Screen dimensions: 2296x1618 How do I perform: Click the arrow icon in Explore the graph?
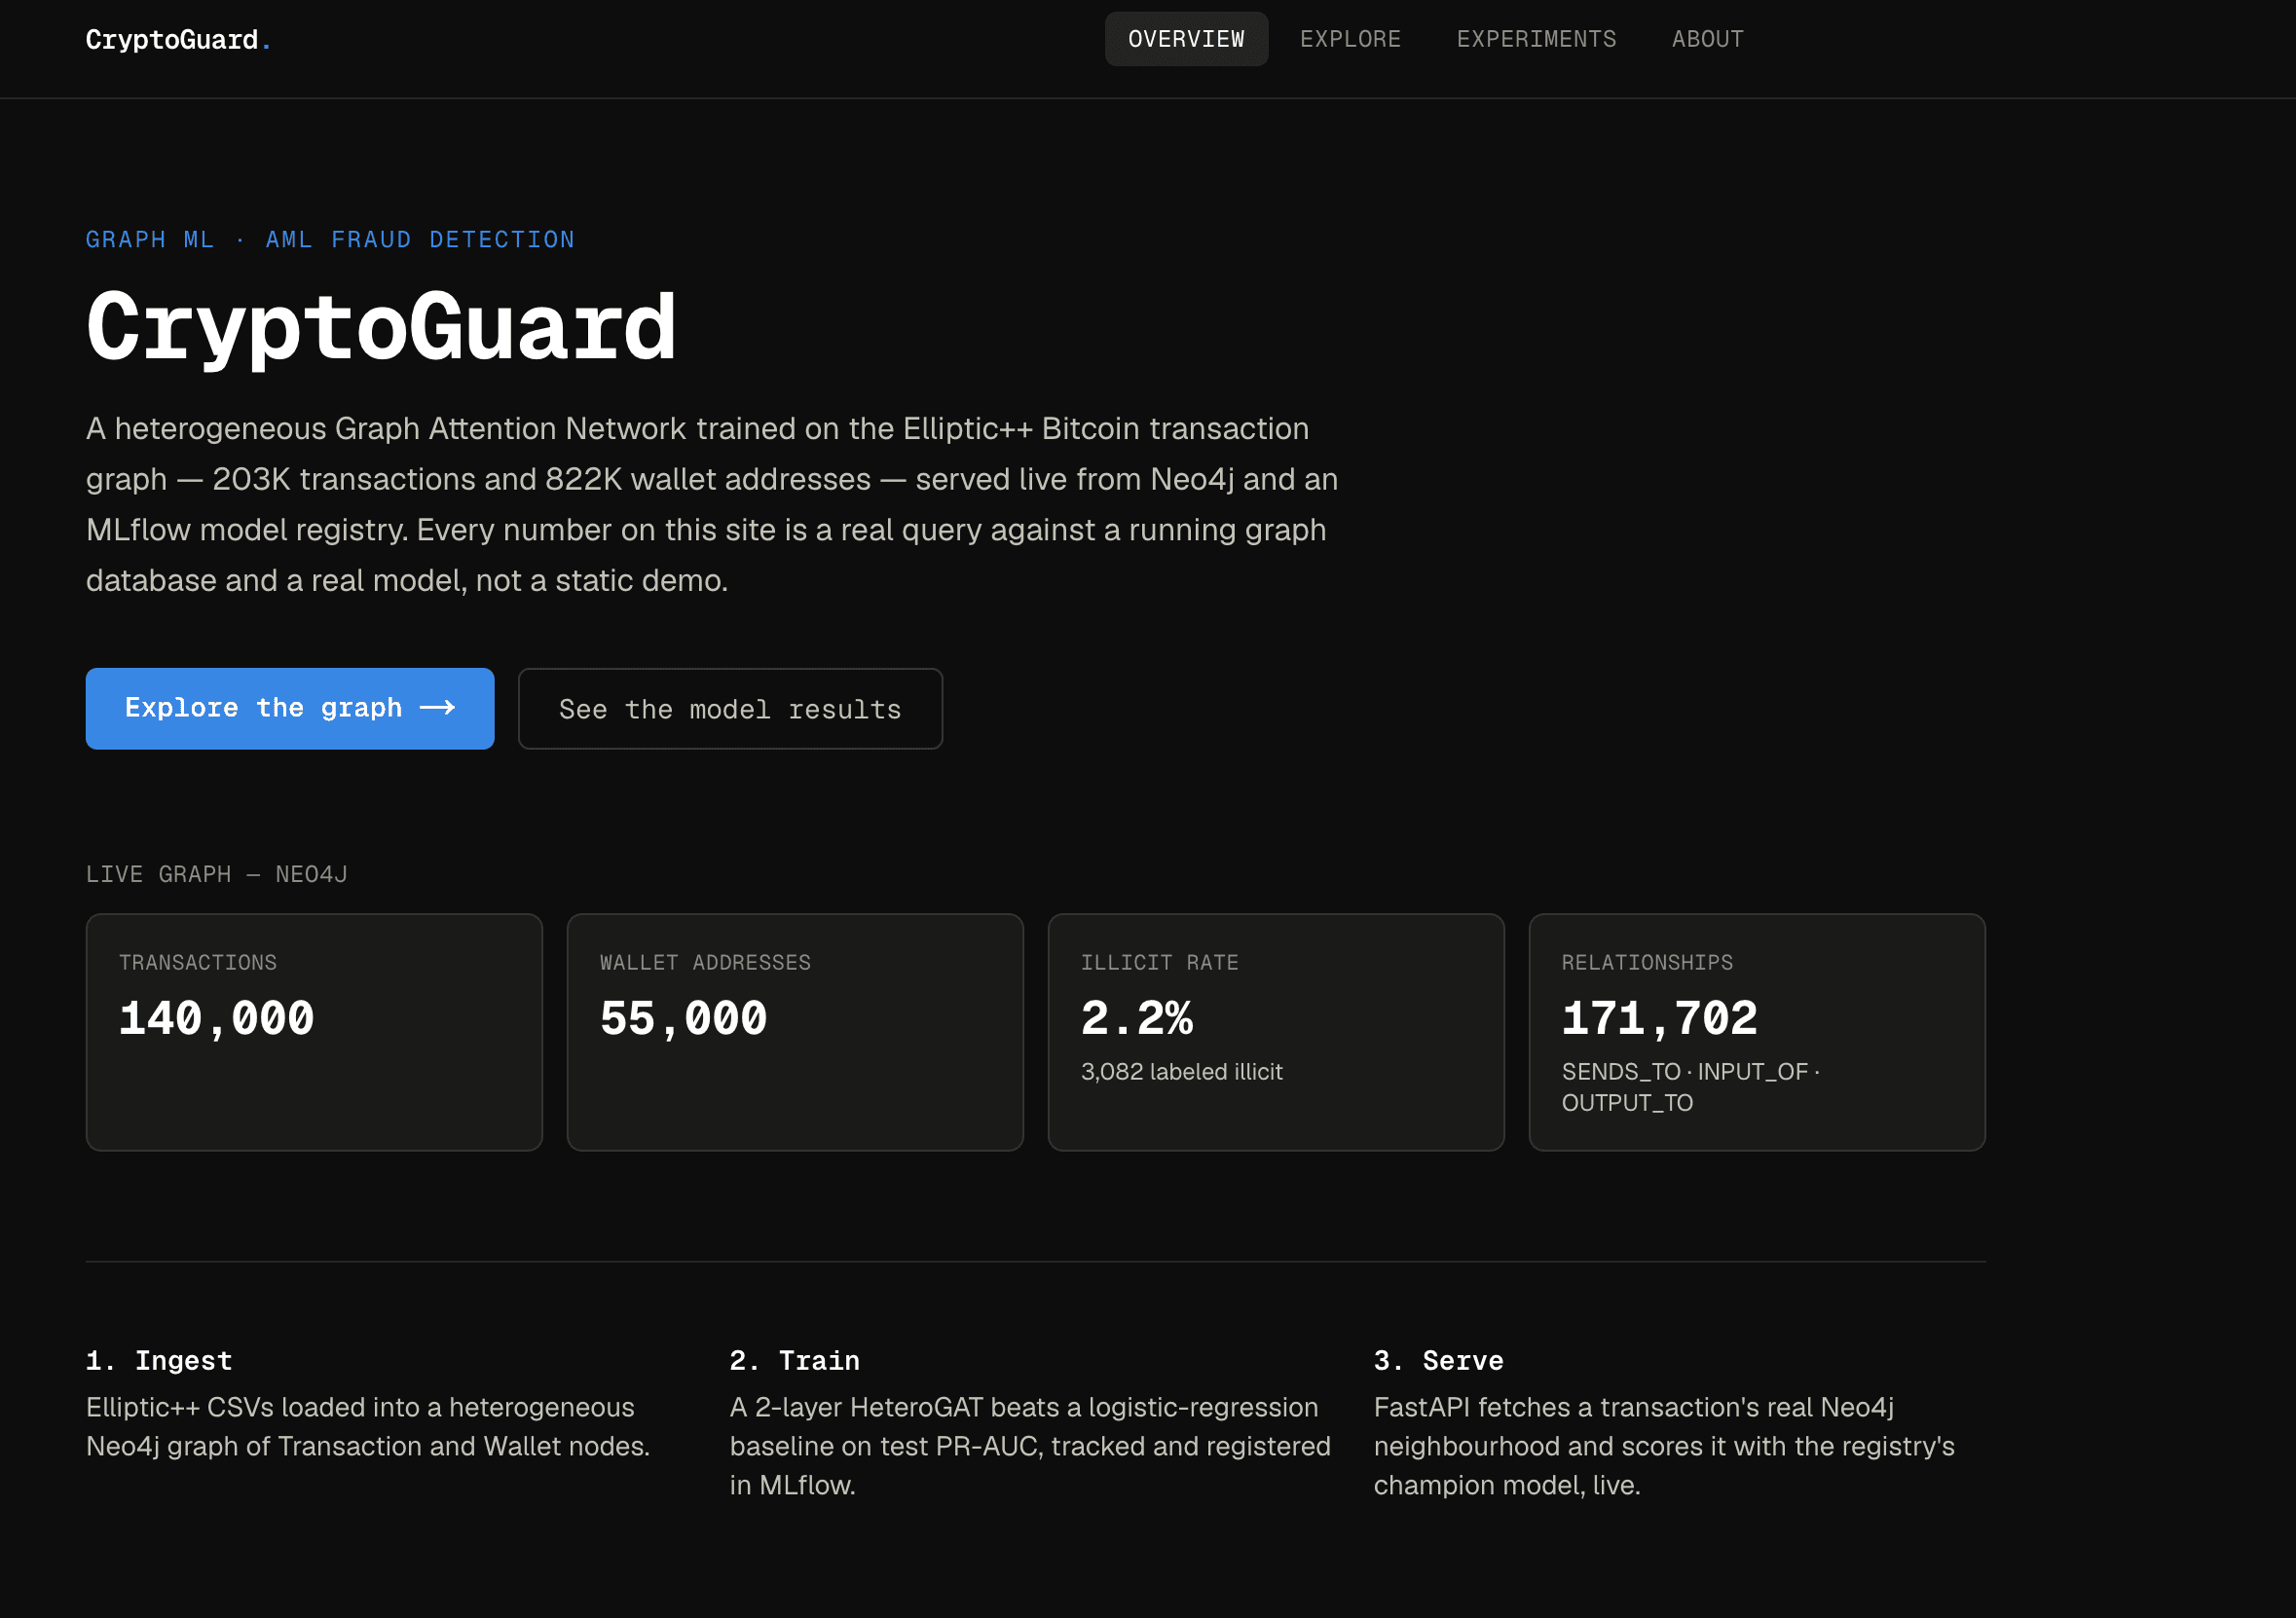coord(438,708)
